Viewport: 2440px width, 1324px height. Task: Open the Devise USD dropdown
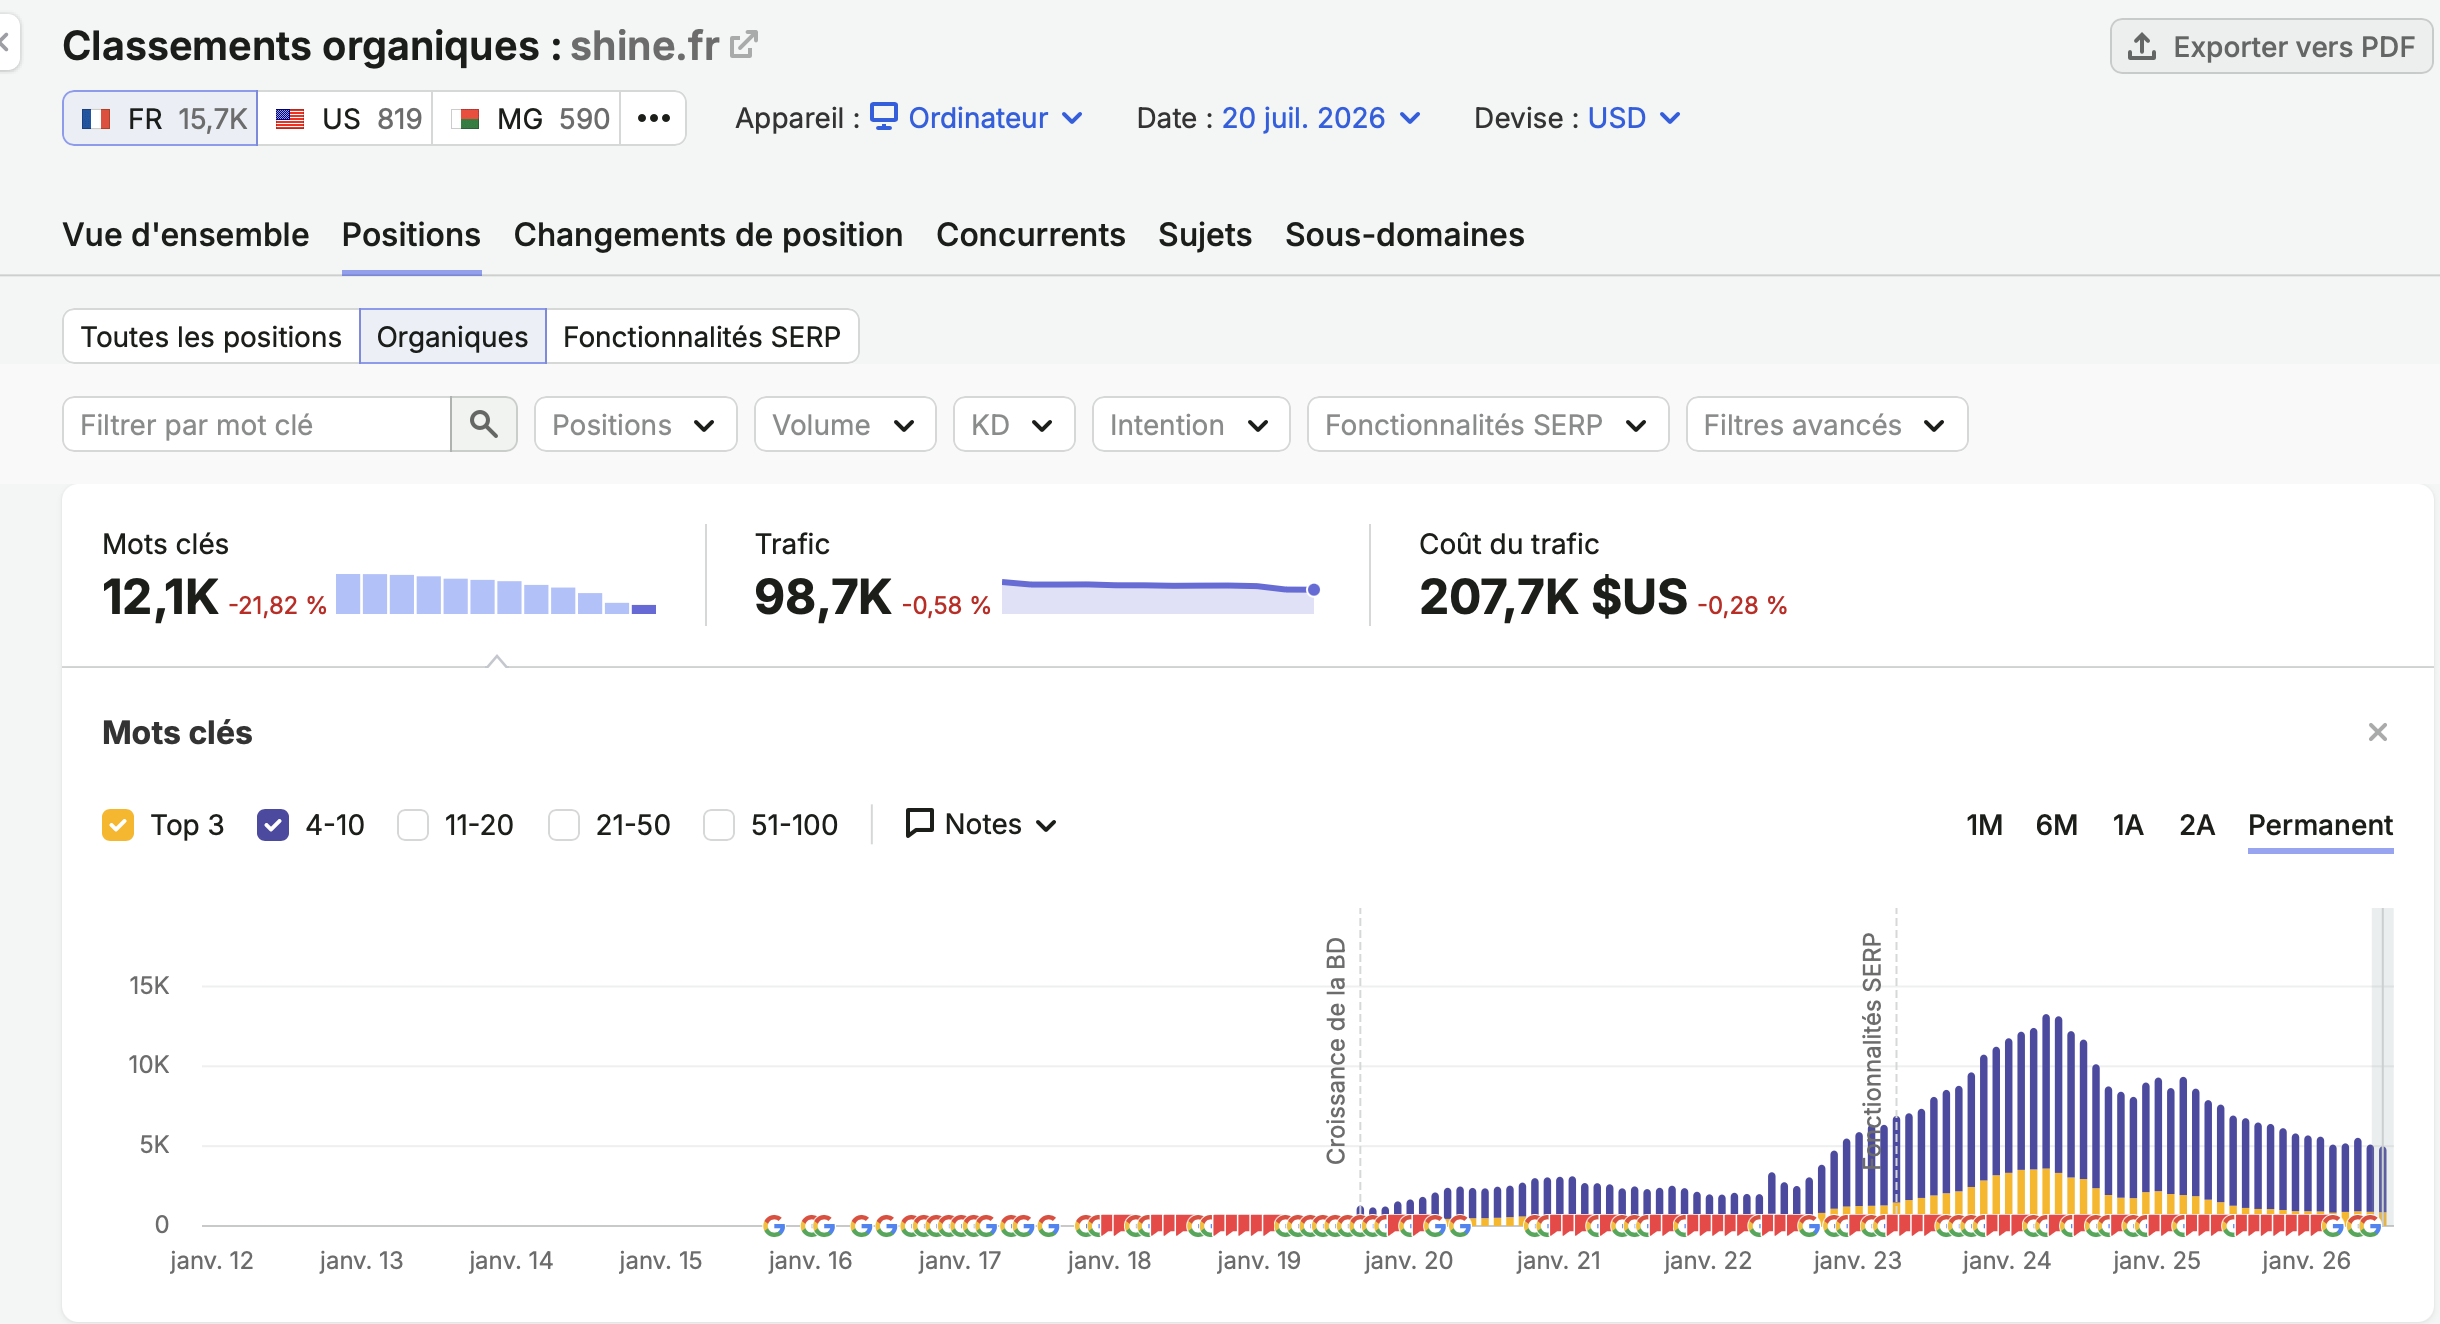1634,118
